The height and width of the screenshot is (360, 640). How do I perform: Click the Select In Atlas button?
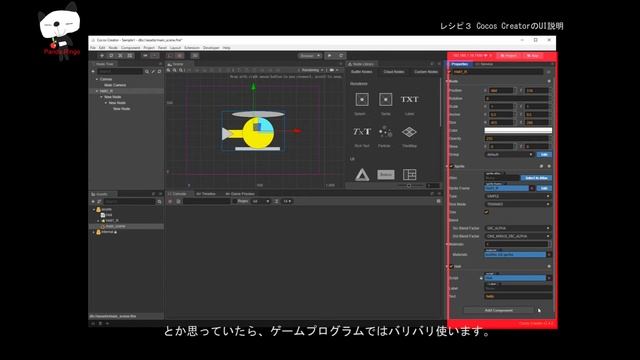[x=536, y=178]
